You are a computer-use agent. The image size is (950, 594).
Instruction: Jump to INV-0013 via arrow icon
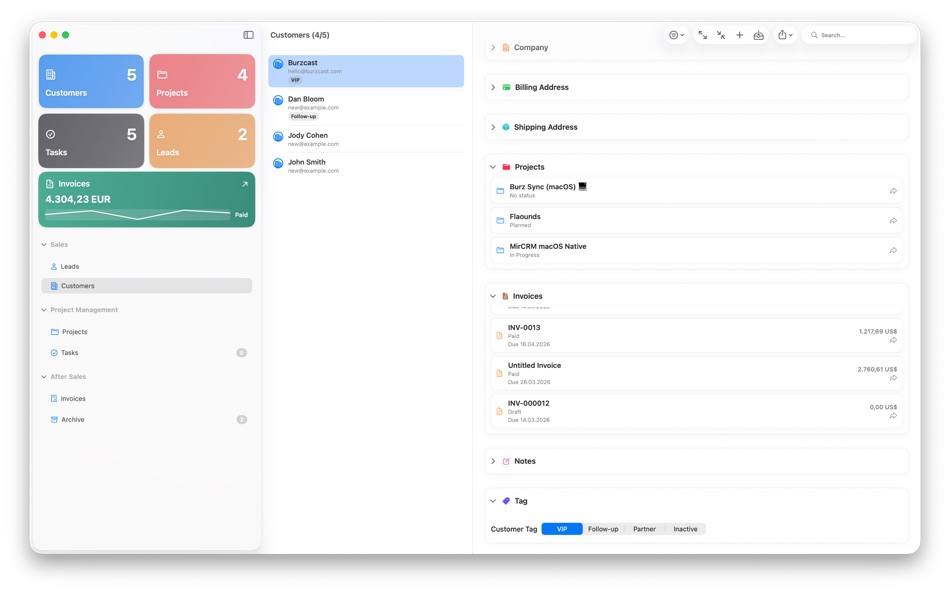[x=893, y=340]
